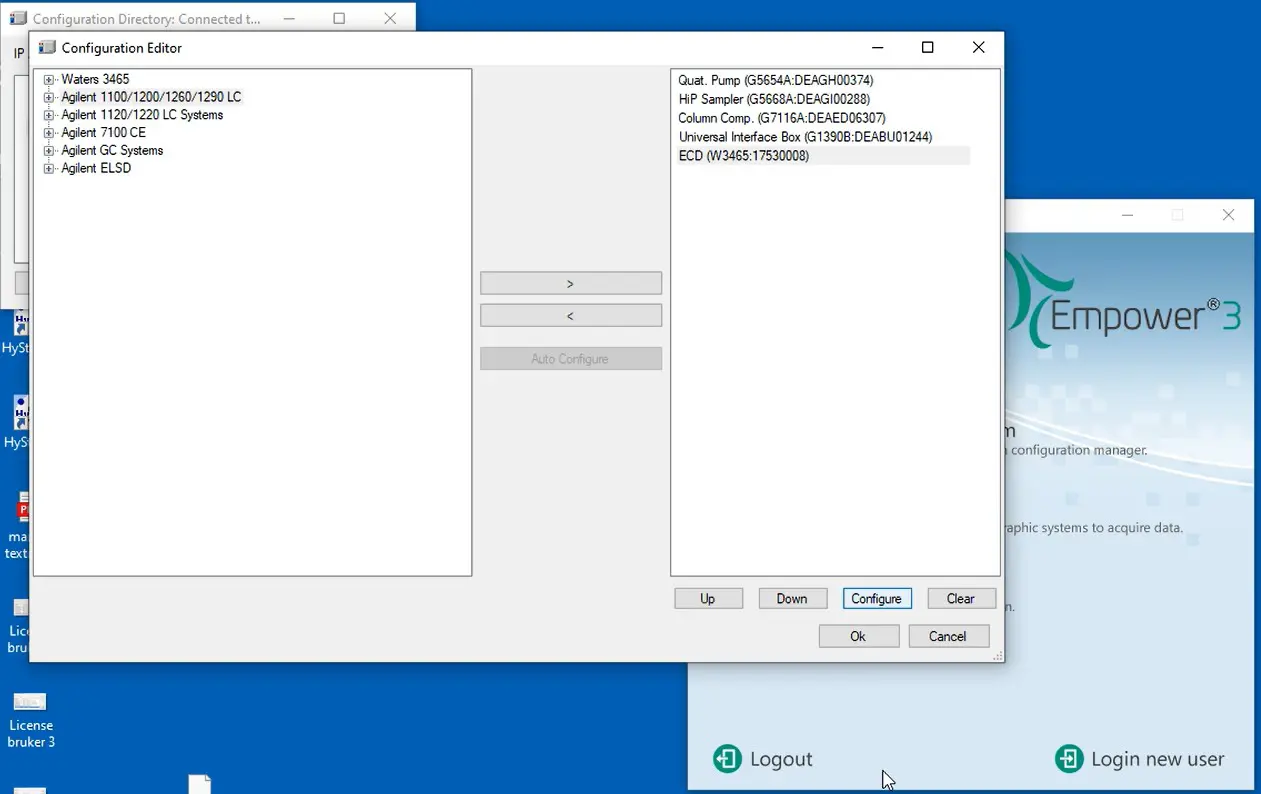The height and width of the screenshot is (794, 1261).
Task: Expand Agilent 1120/1220 LC Systems node
Action: [49, 116]
